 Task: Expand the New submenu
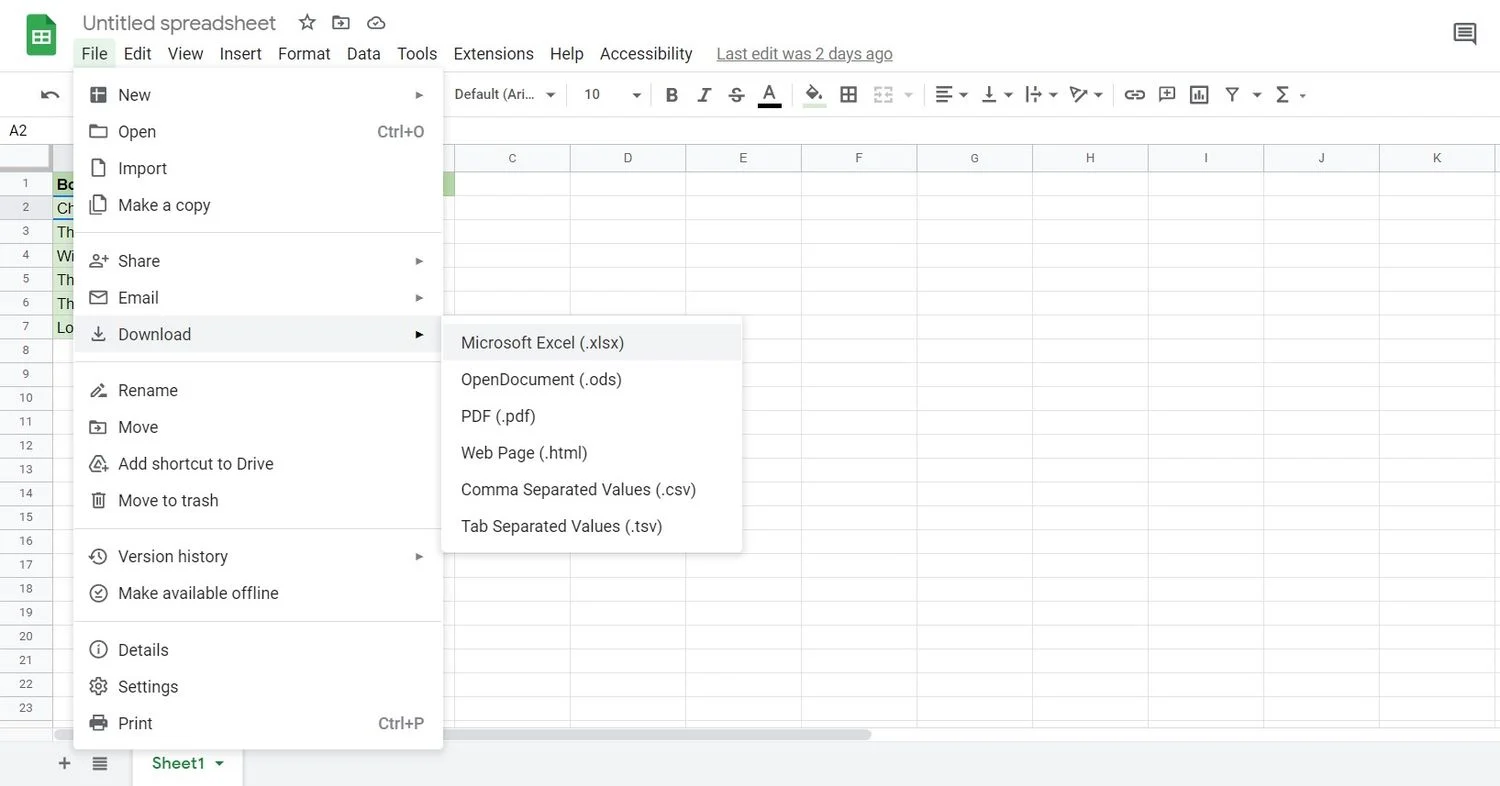(x=258, y=95)
